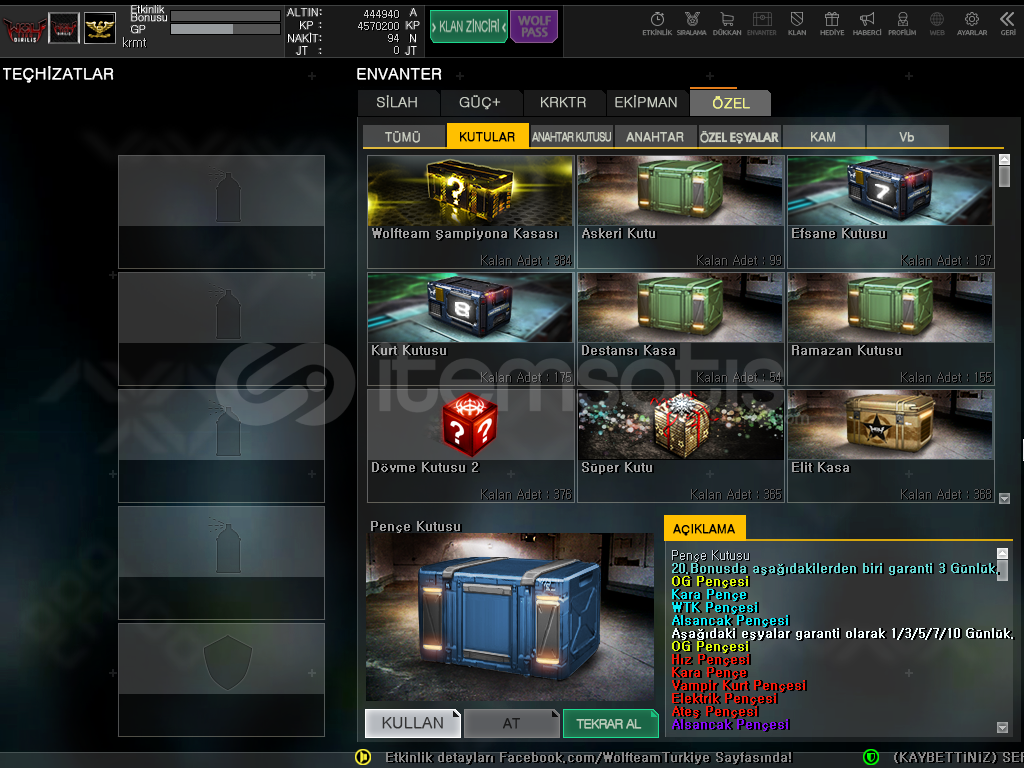The width and height of the screenshot is (1024, 768).
Task: Click the gold eagle rank badge
Action: tap(100, 28)
